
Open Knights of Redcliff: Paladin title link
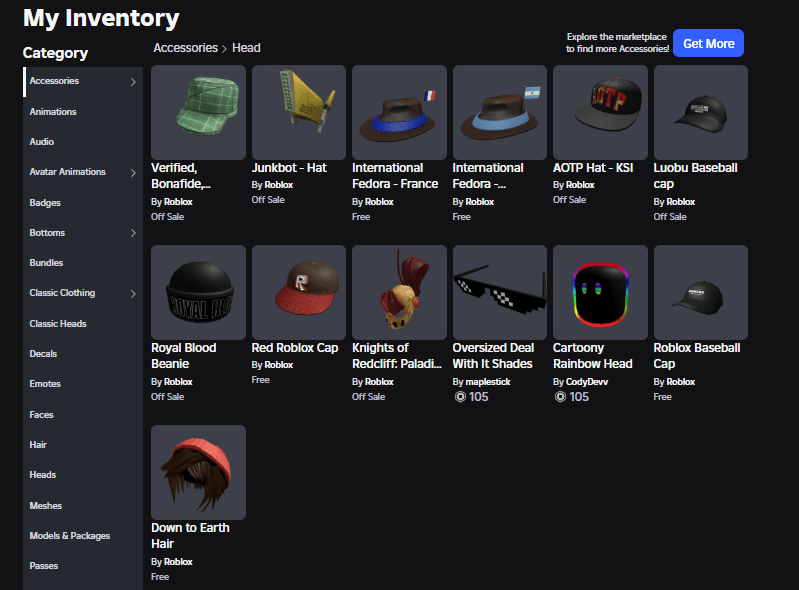[x=396, y=356]
